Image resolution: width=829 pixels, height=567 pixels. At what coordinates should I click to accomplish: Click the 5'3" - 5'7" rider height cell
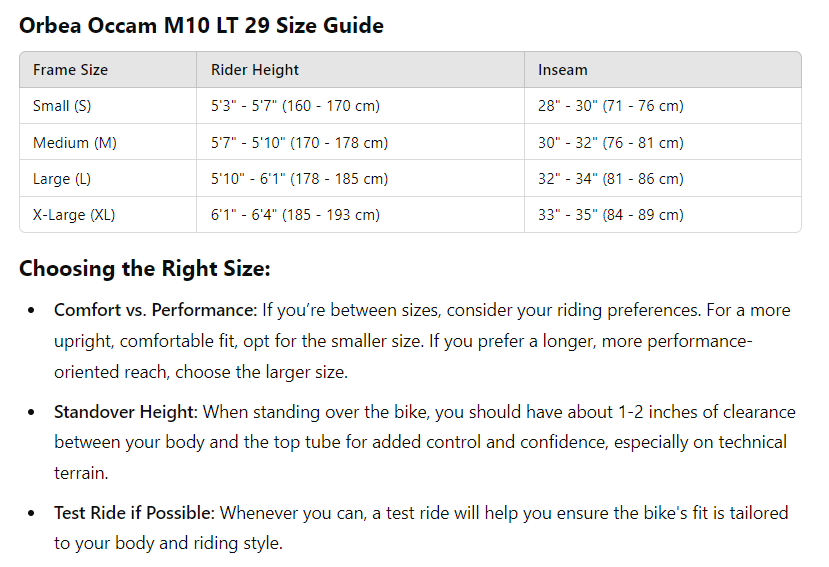(x=295, y=106)
